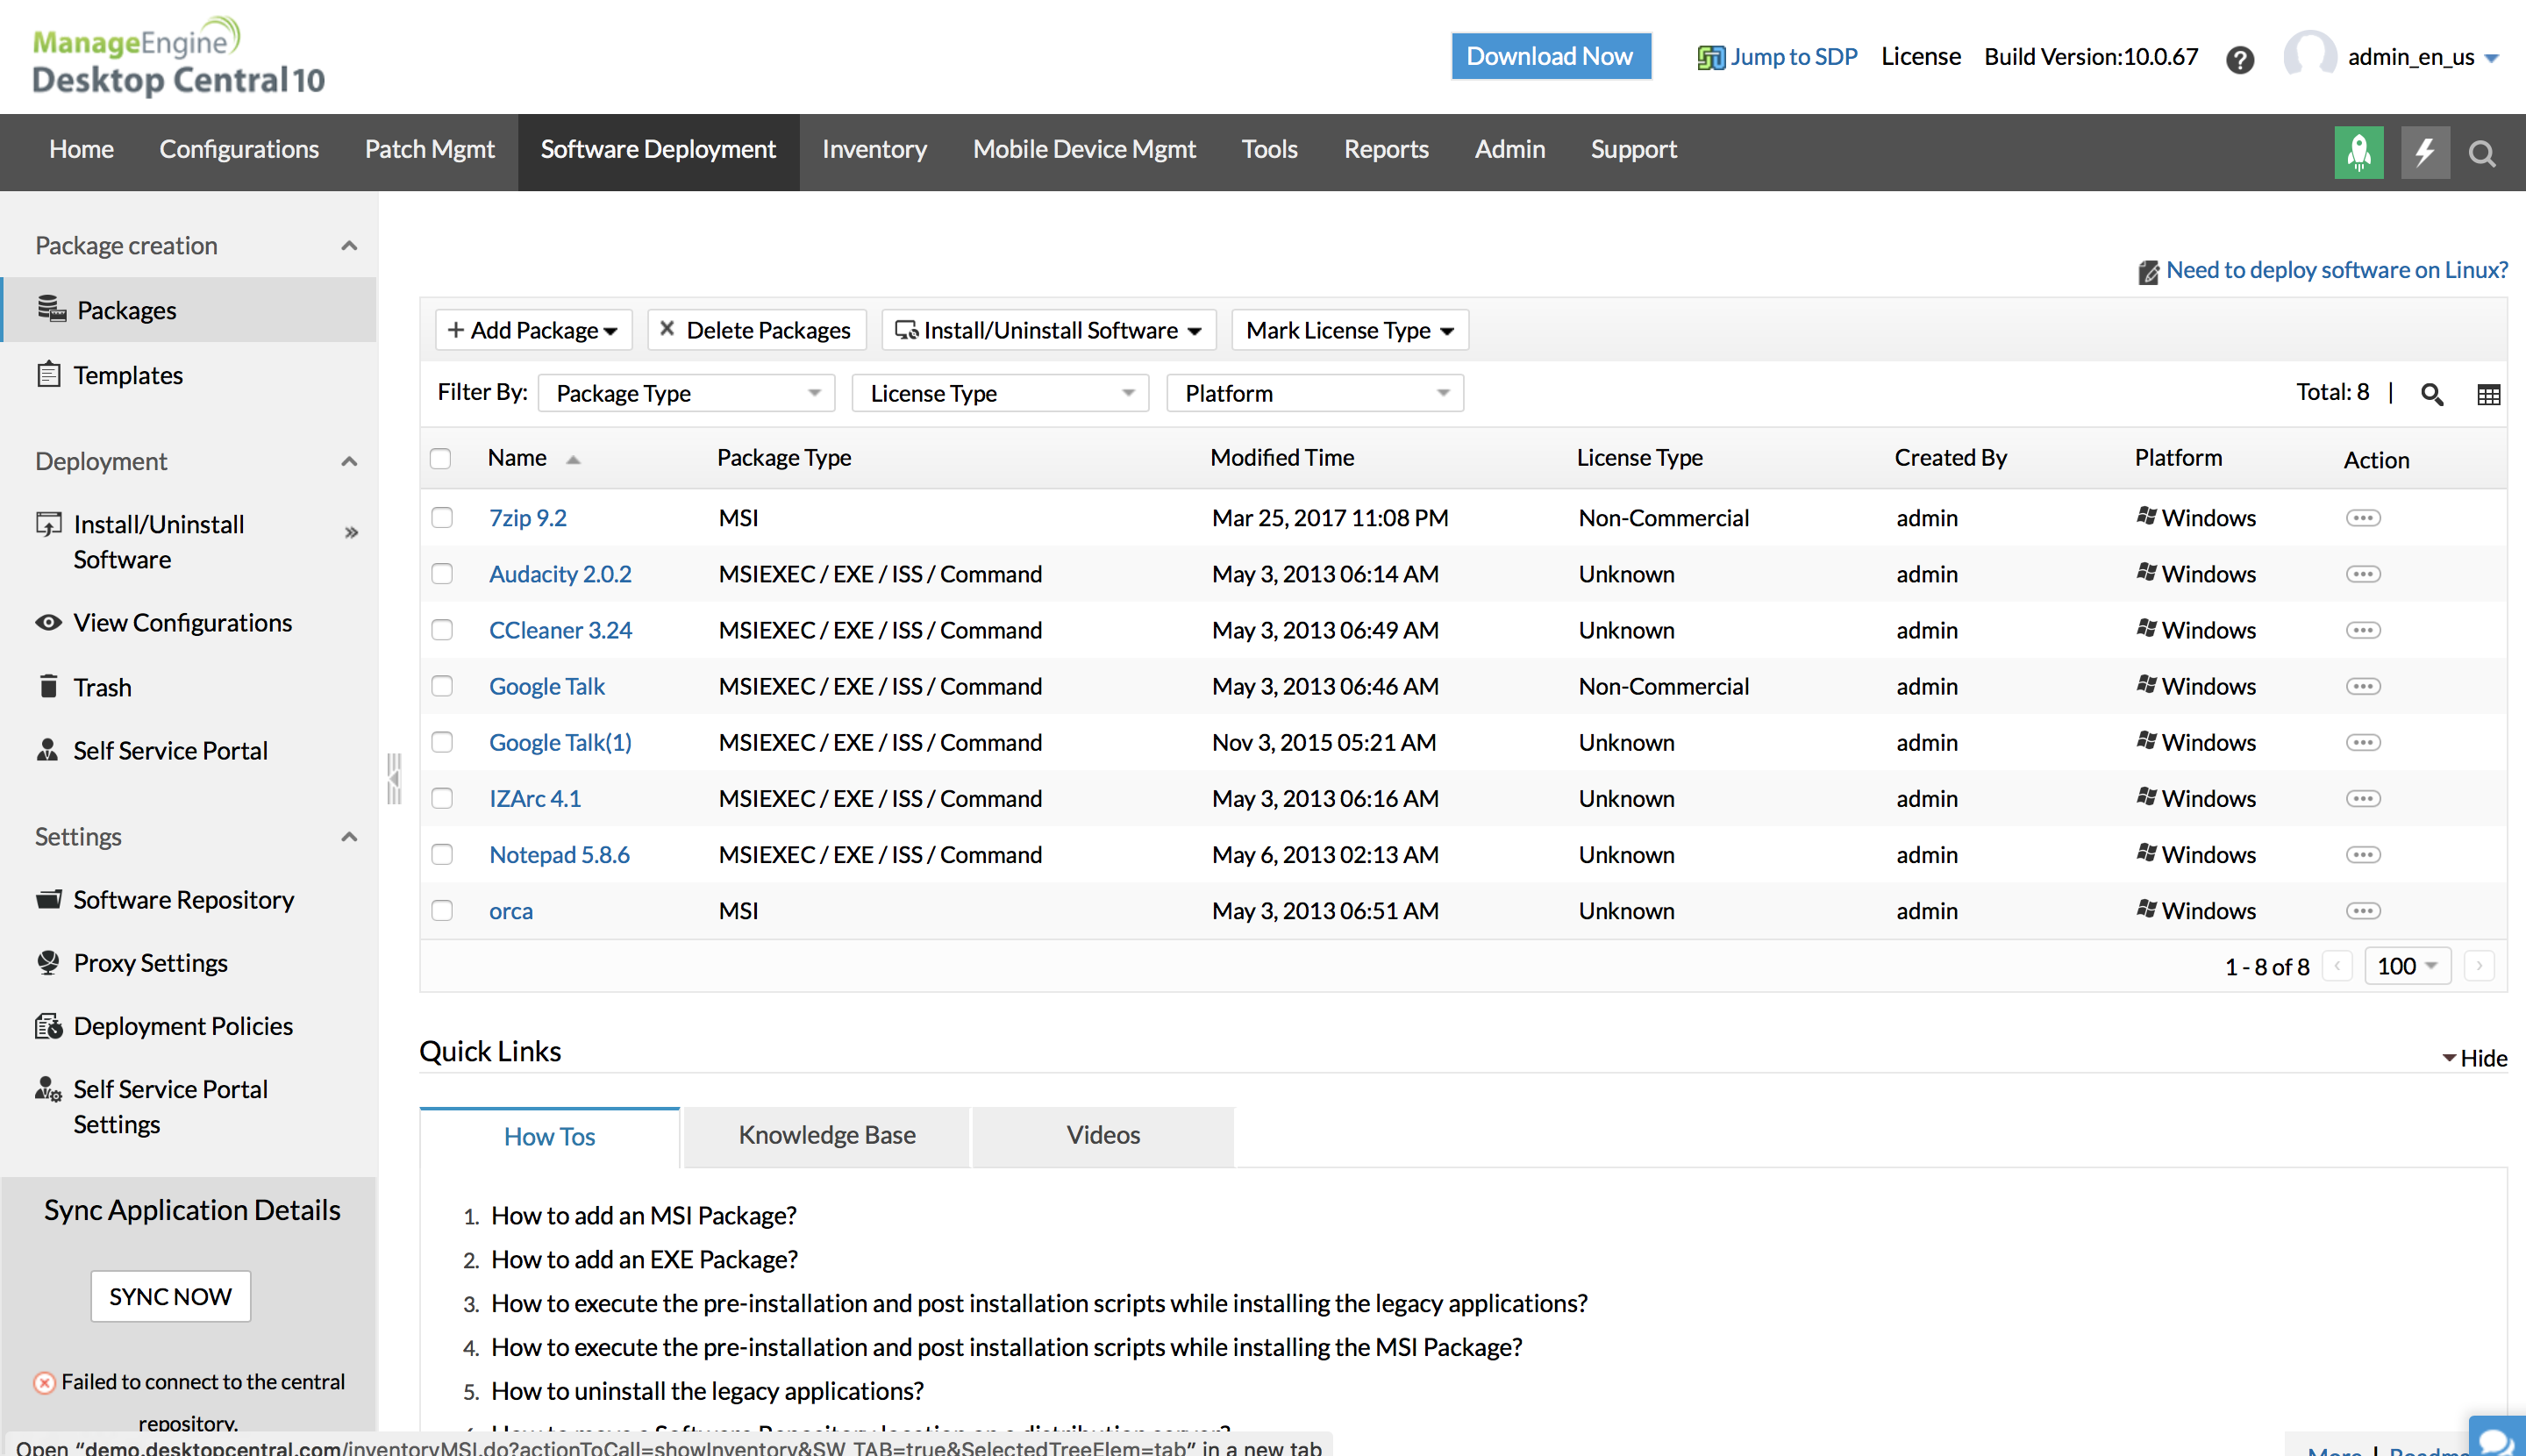Screen dimensions: 2526x1456
Task: Check the select-all checkbox in table header
Action: tap(441, 459)
